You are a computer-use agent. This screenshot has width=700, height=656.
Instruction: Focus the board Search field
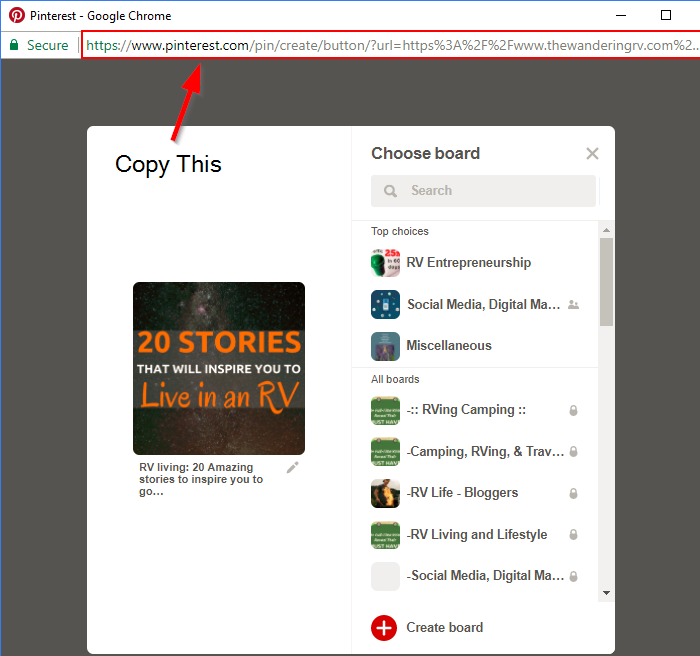pos(483,191)
